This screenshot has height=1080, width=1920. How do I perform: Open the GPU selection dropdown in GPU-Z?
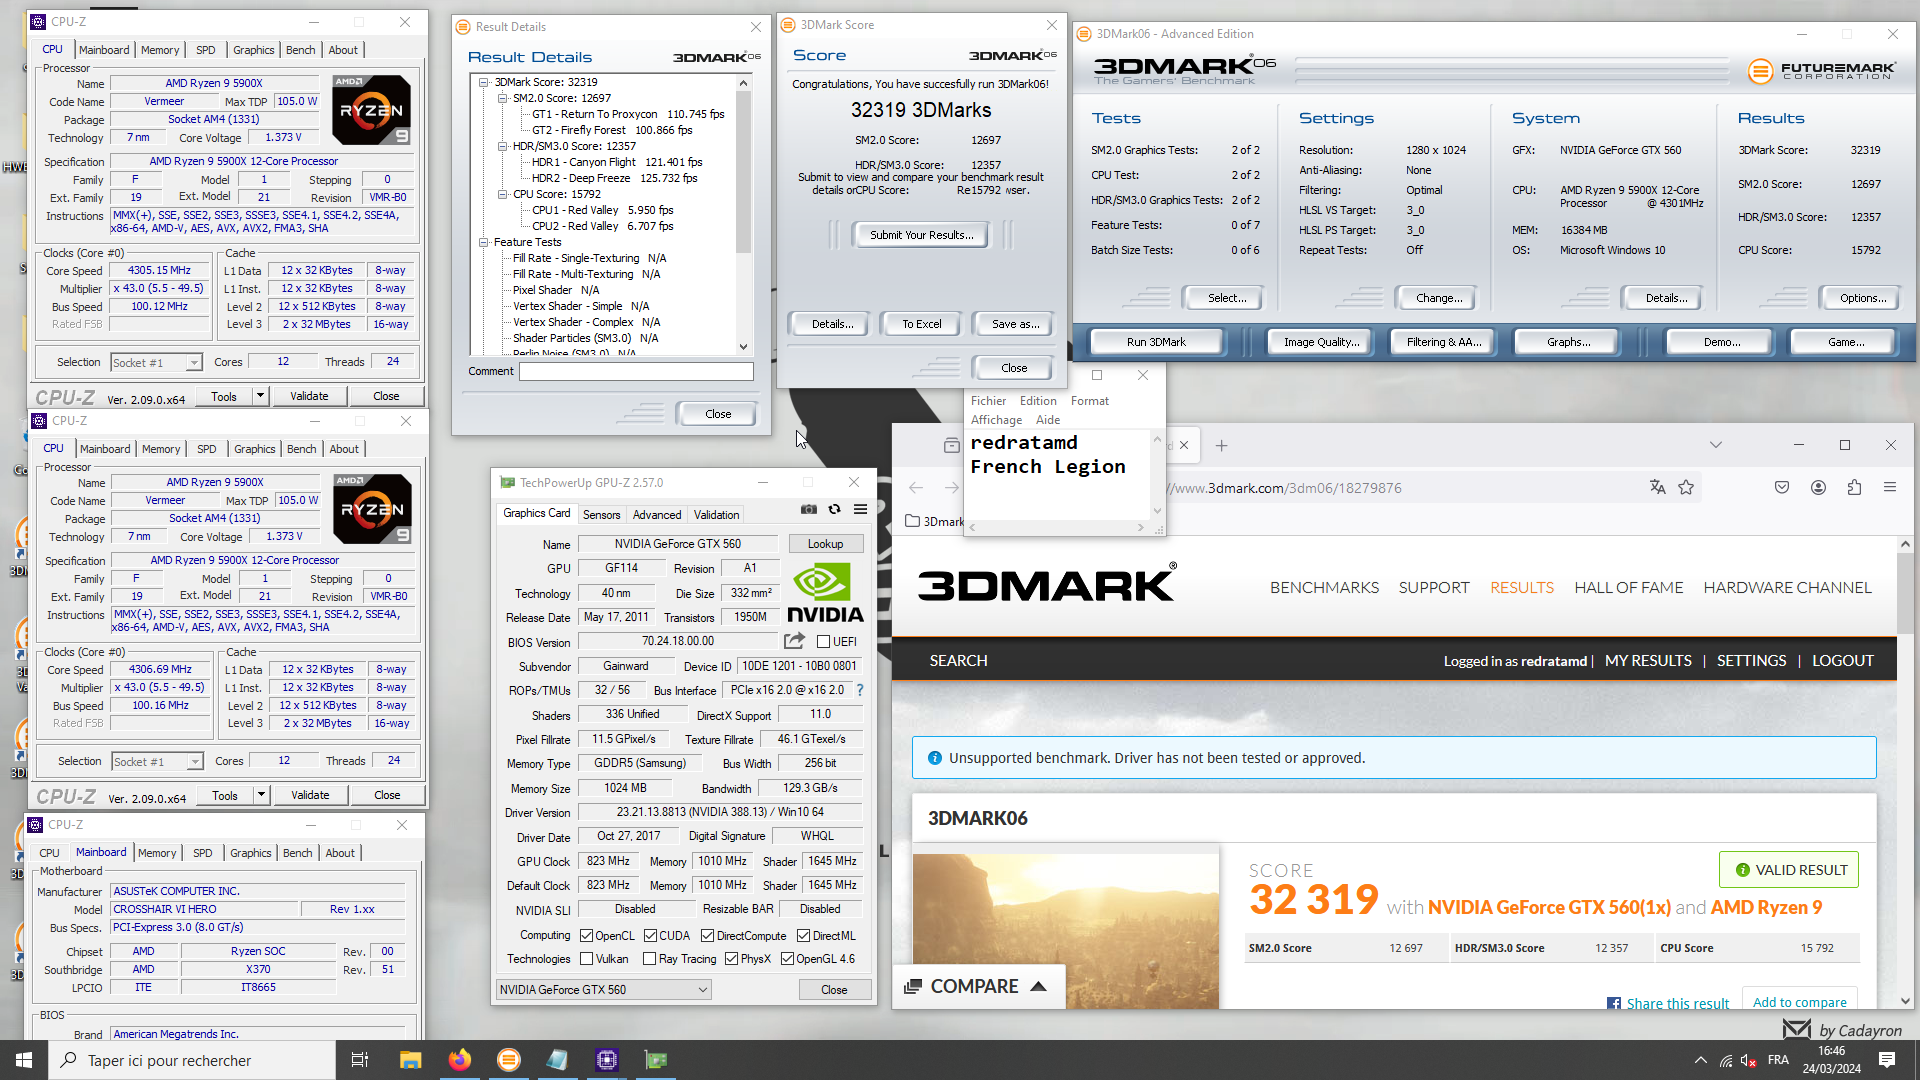(604, 990)
